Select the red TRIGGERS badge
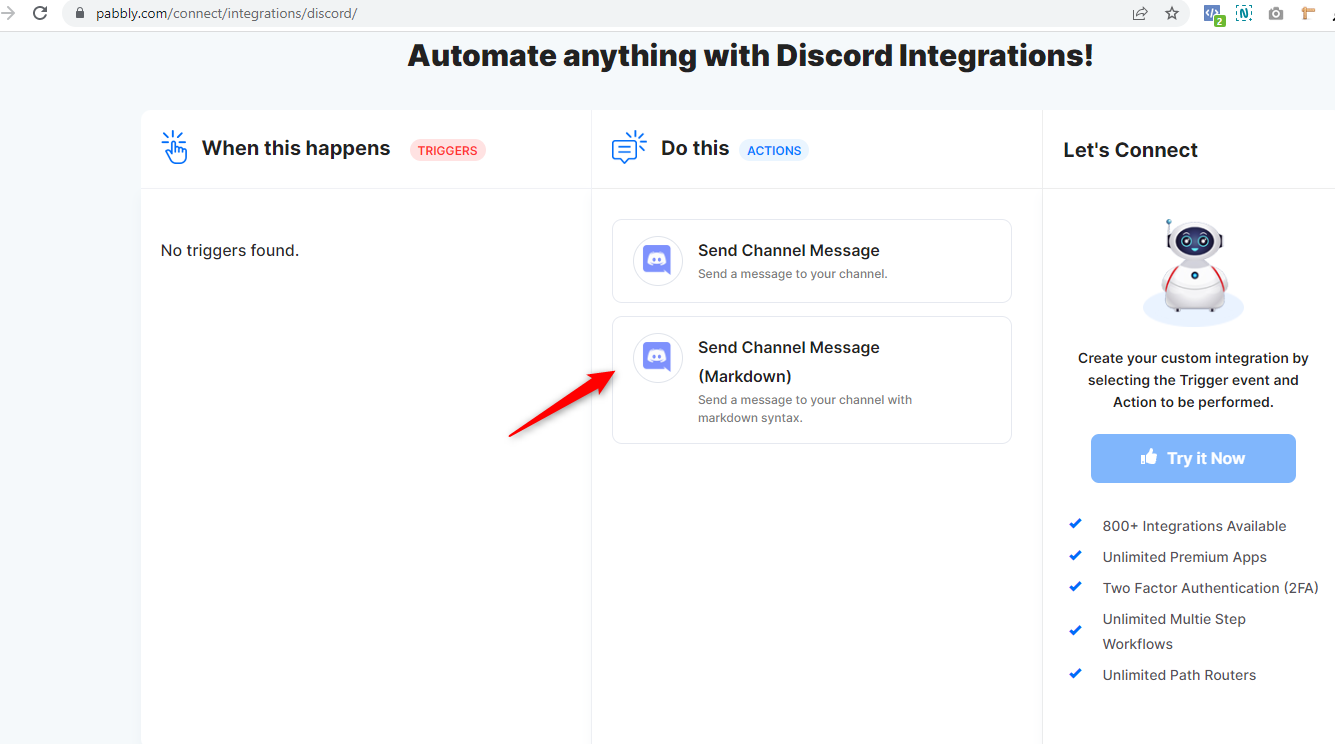 447,150
